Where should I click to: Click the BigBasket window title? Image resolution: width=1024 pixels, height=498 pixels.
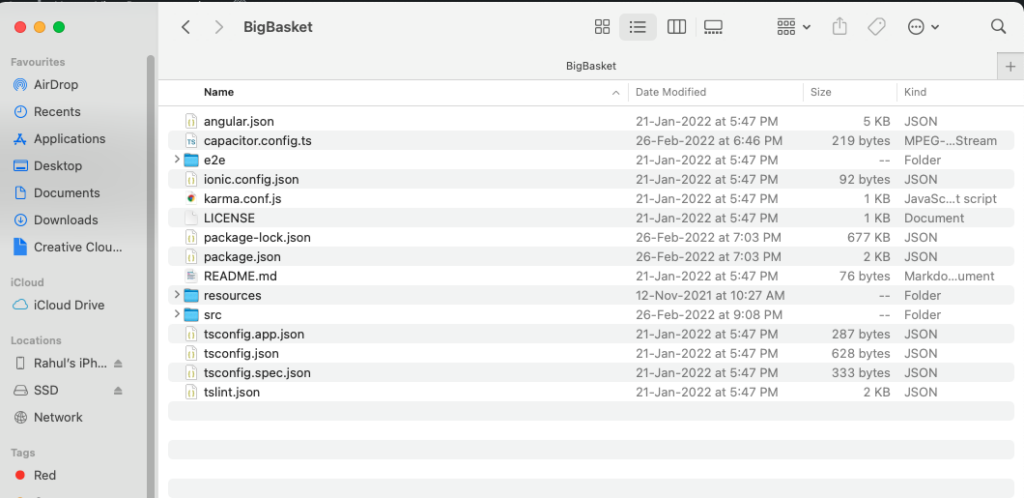pyautogui.click(x=278, y=27)
